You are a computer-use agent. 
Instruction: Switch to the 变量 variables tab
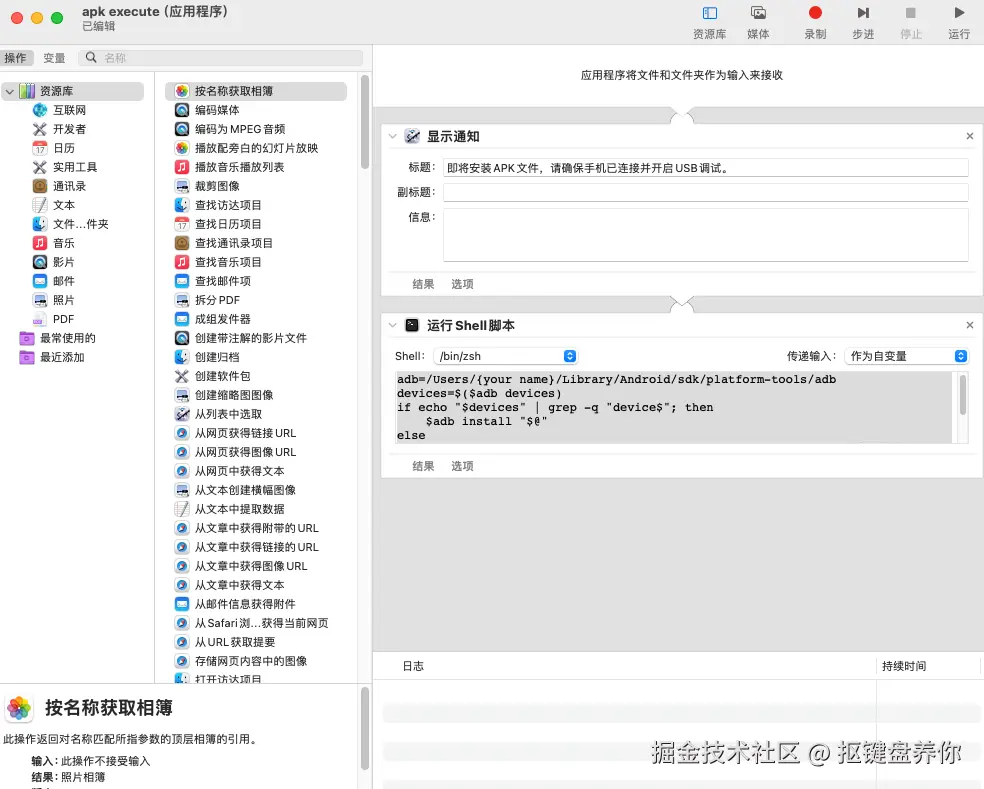click(54, 58)
